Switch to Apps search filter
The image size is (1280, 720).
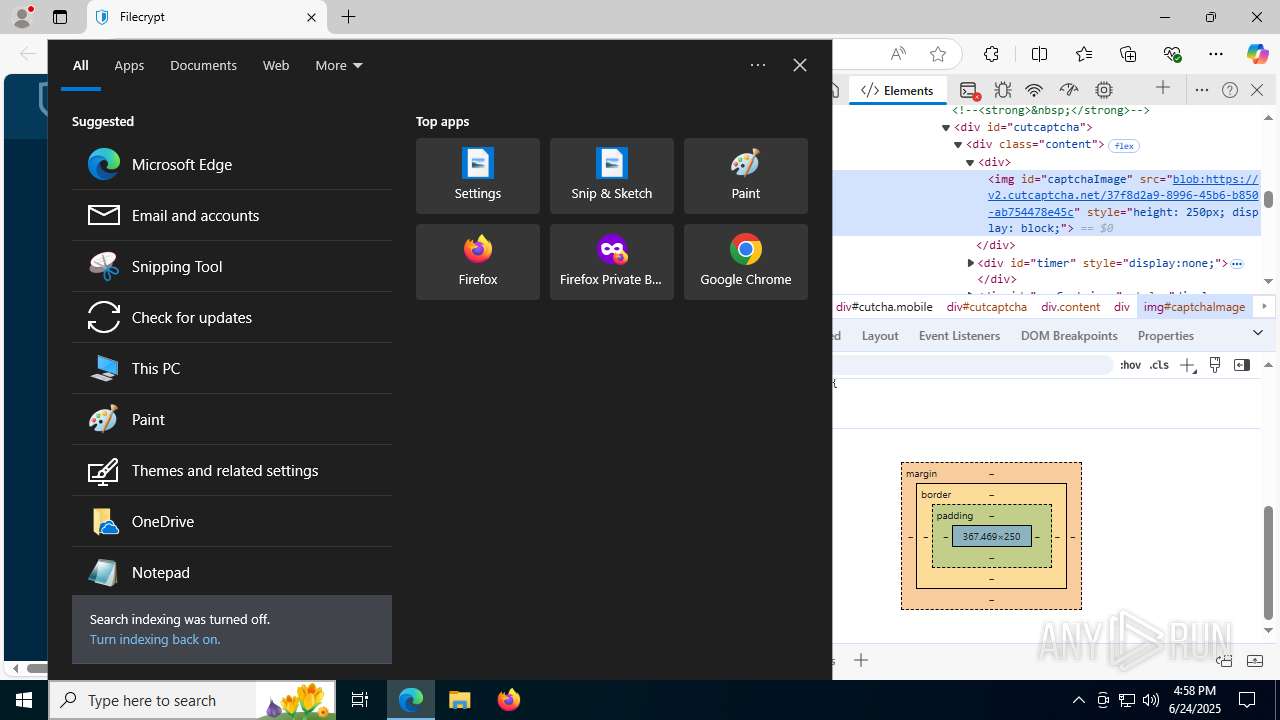tap(129, 65)
